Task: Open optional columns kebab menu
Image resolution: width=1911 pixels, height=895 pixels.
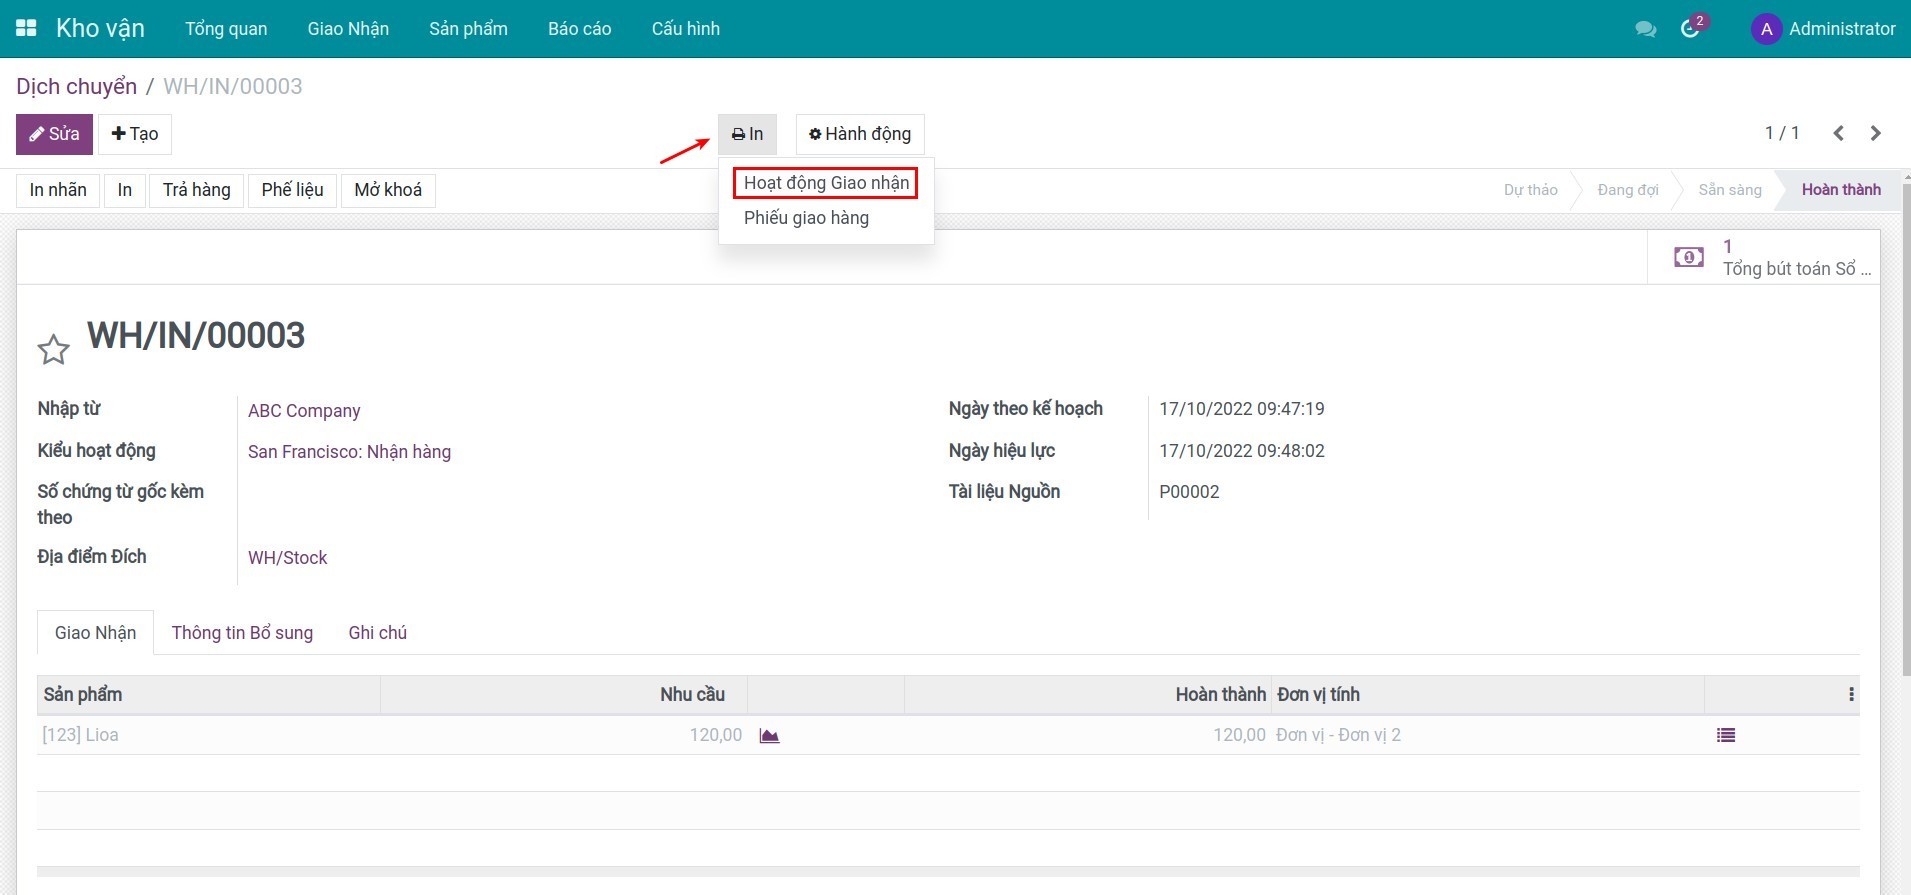Action: click(1851, 695)
